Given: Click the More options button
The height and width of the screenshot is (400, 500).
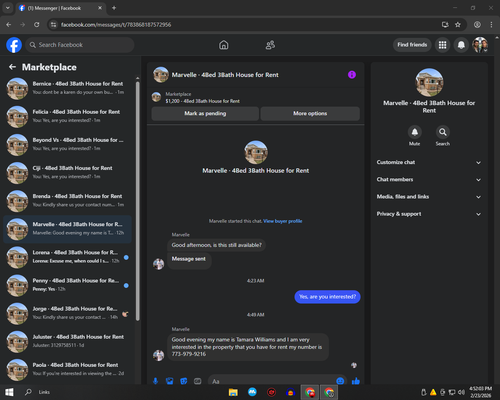Looking at the screenshot, I should point(310,114).
